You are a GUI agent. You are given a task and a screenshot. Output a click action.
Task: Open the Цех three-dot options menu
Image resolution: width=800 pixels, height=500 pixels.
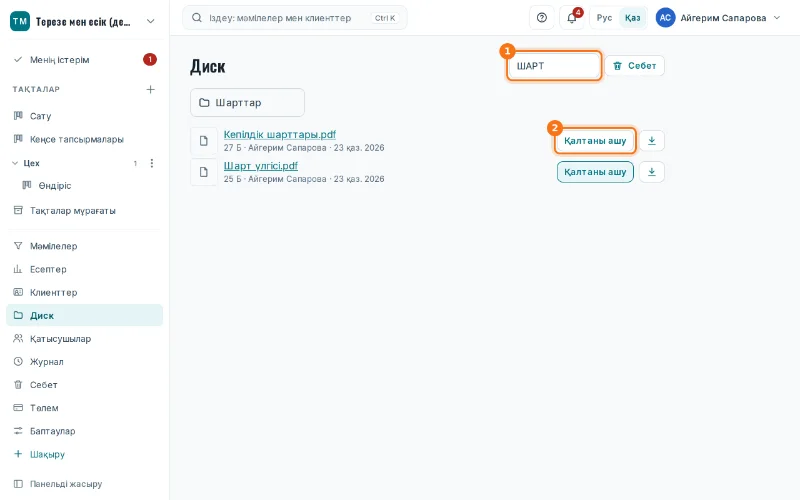(152, 163)
